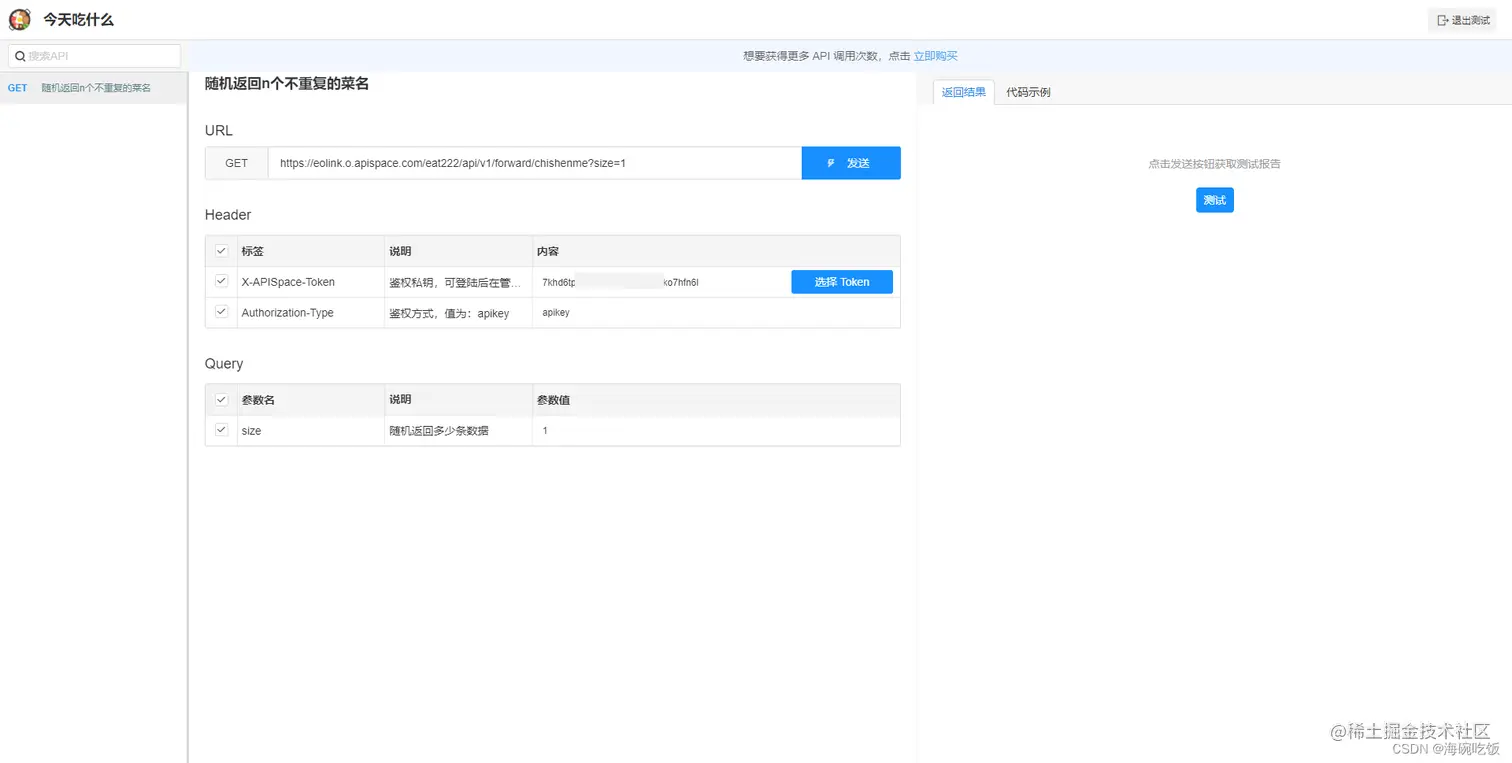The image size is (1512, 763).
Task: Click the 今天吃什么 logo icon
Action: click(19, 19)
